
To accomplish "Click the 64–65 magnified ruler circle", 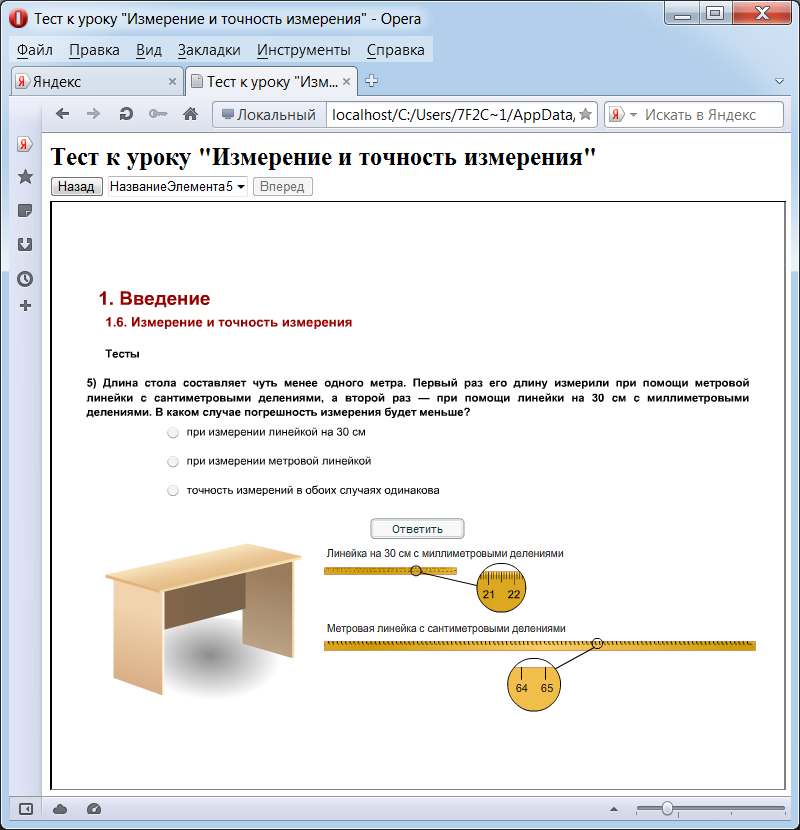I will coord(534,685).
